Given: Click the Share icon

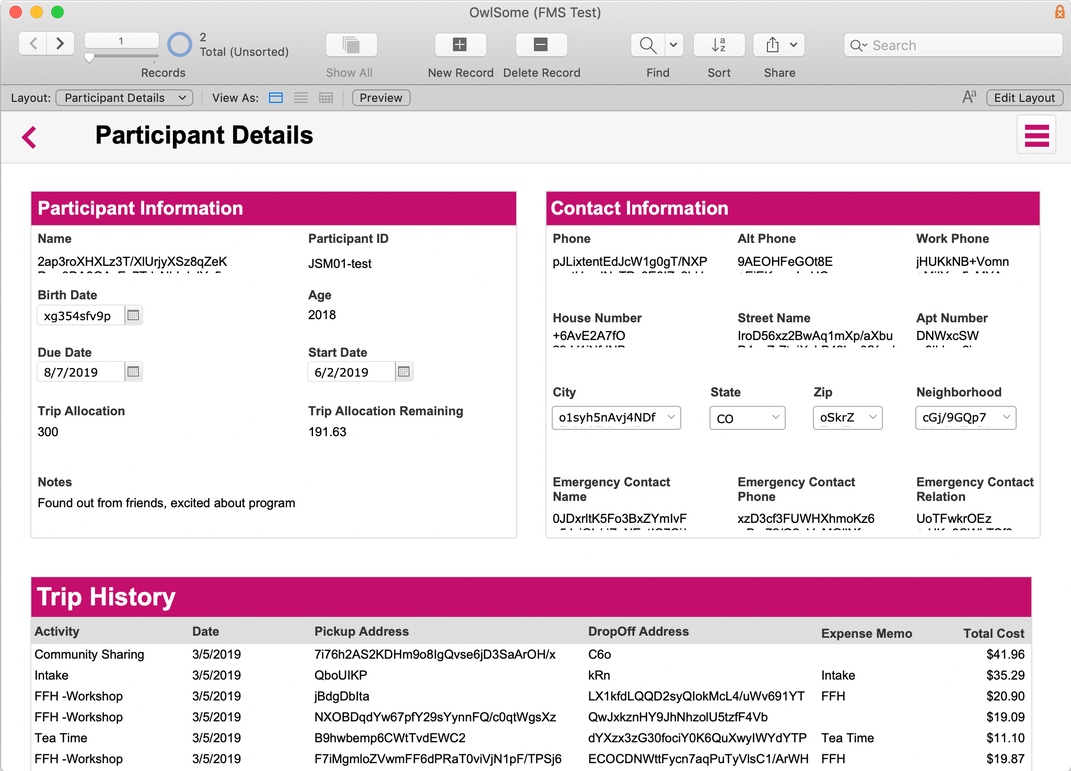Looking at the screenshot, I should pyautogui.click(x=772, y=45).
